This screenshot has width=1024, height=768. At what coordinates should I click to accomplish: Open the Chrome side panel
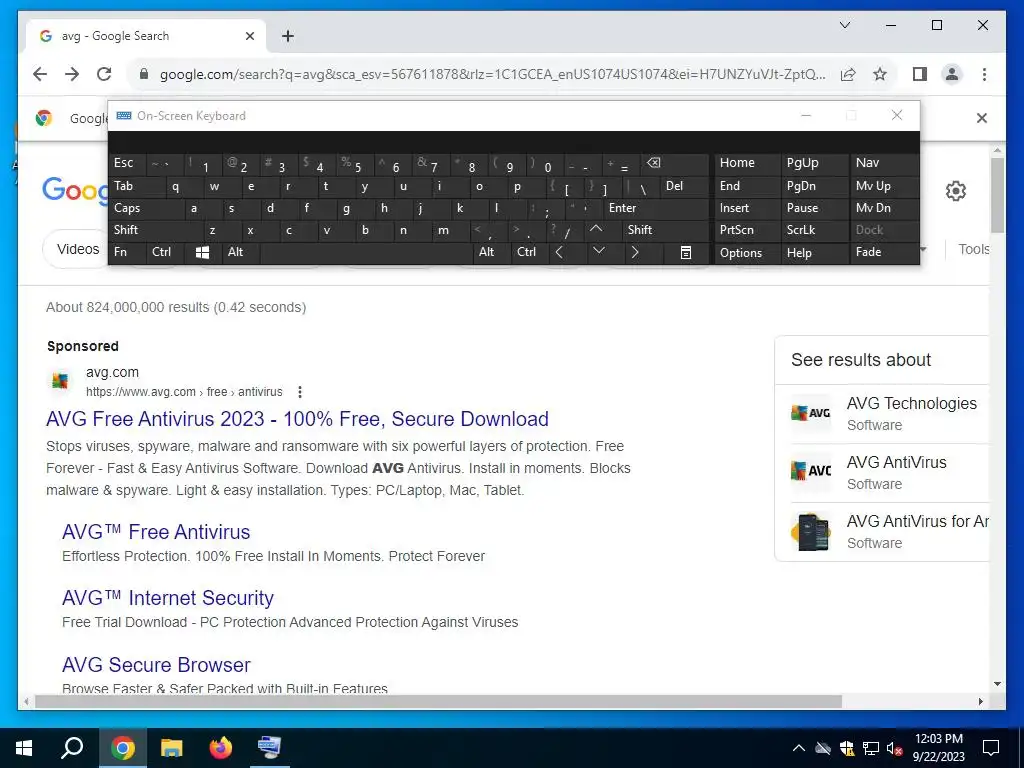(920, 74)
